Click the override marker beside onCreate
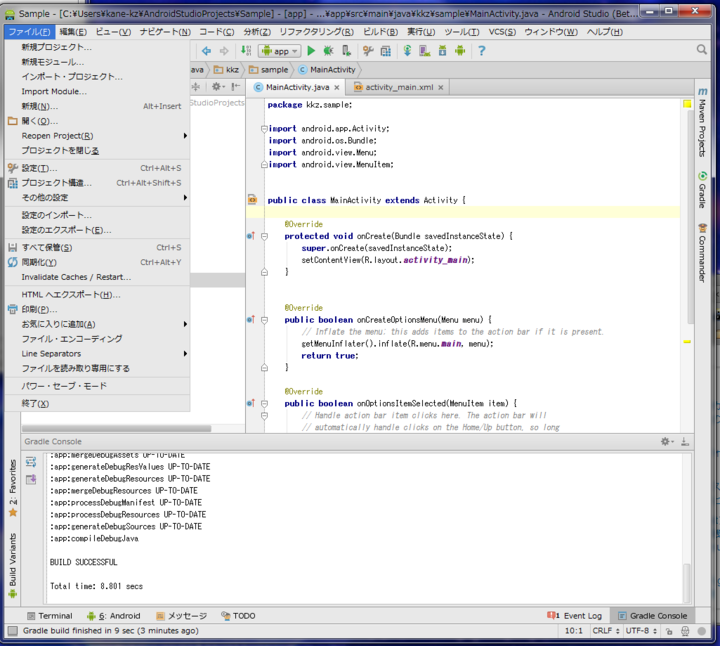 pos(251,236)
